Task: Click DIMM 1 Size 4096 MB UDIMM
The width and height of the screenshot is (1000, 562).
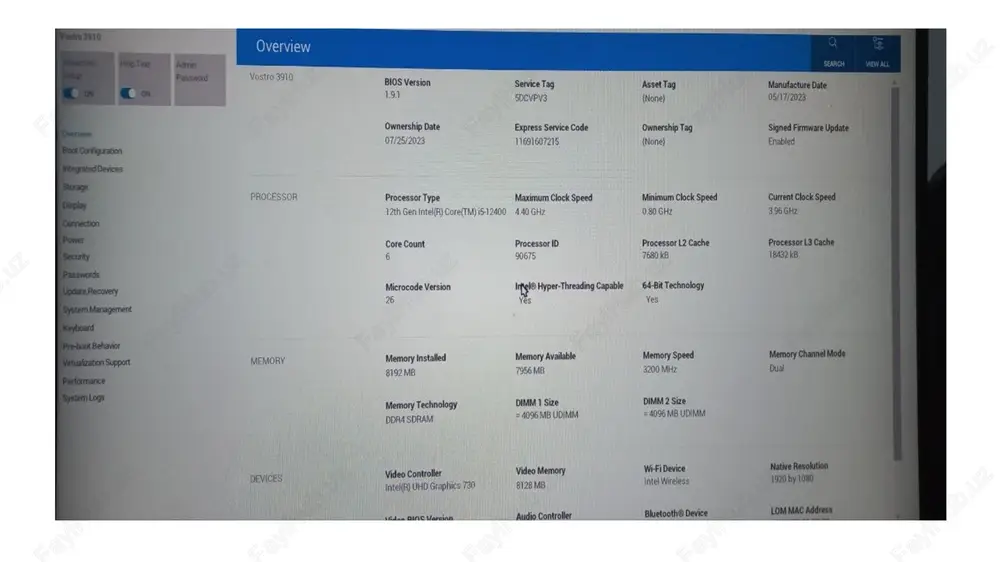Action: click(x=547, y=415)
